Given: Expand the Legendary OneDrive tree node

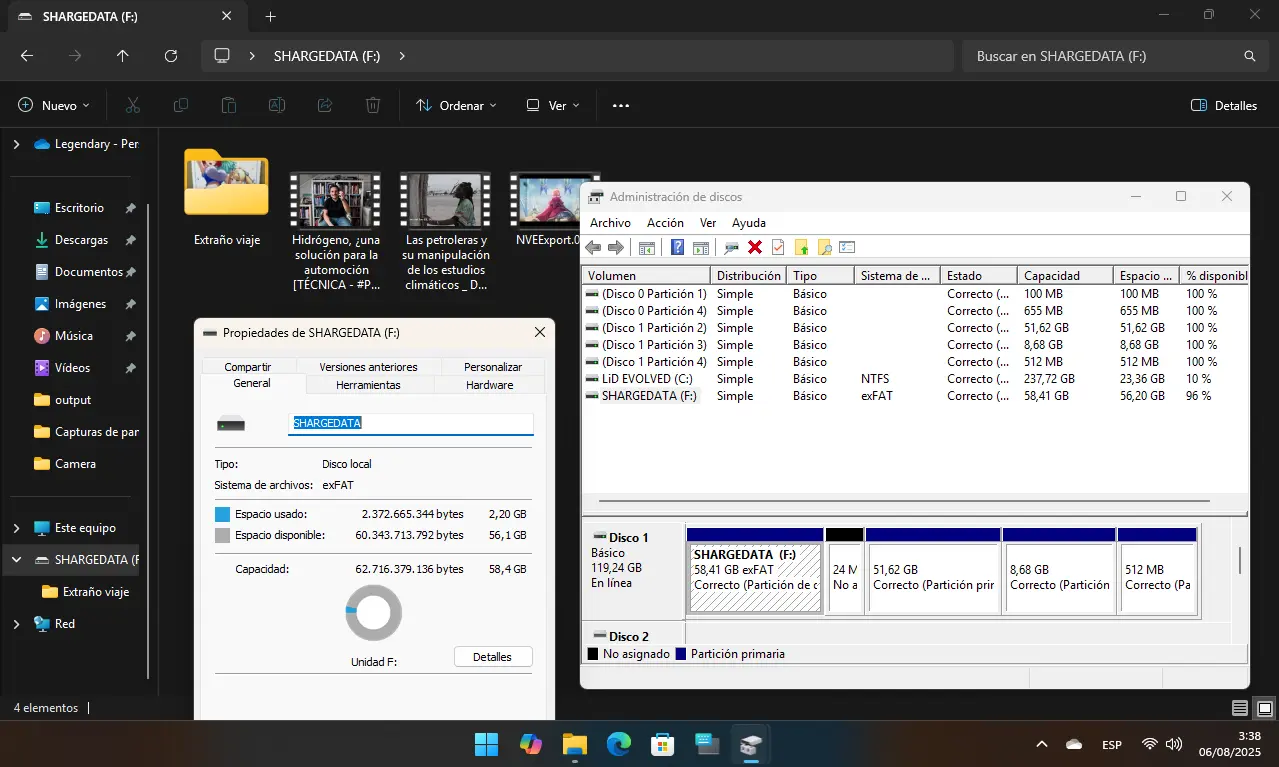Looking at the screenshot, I should (16, 144).
